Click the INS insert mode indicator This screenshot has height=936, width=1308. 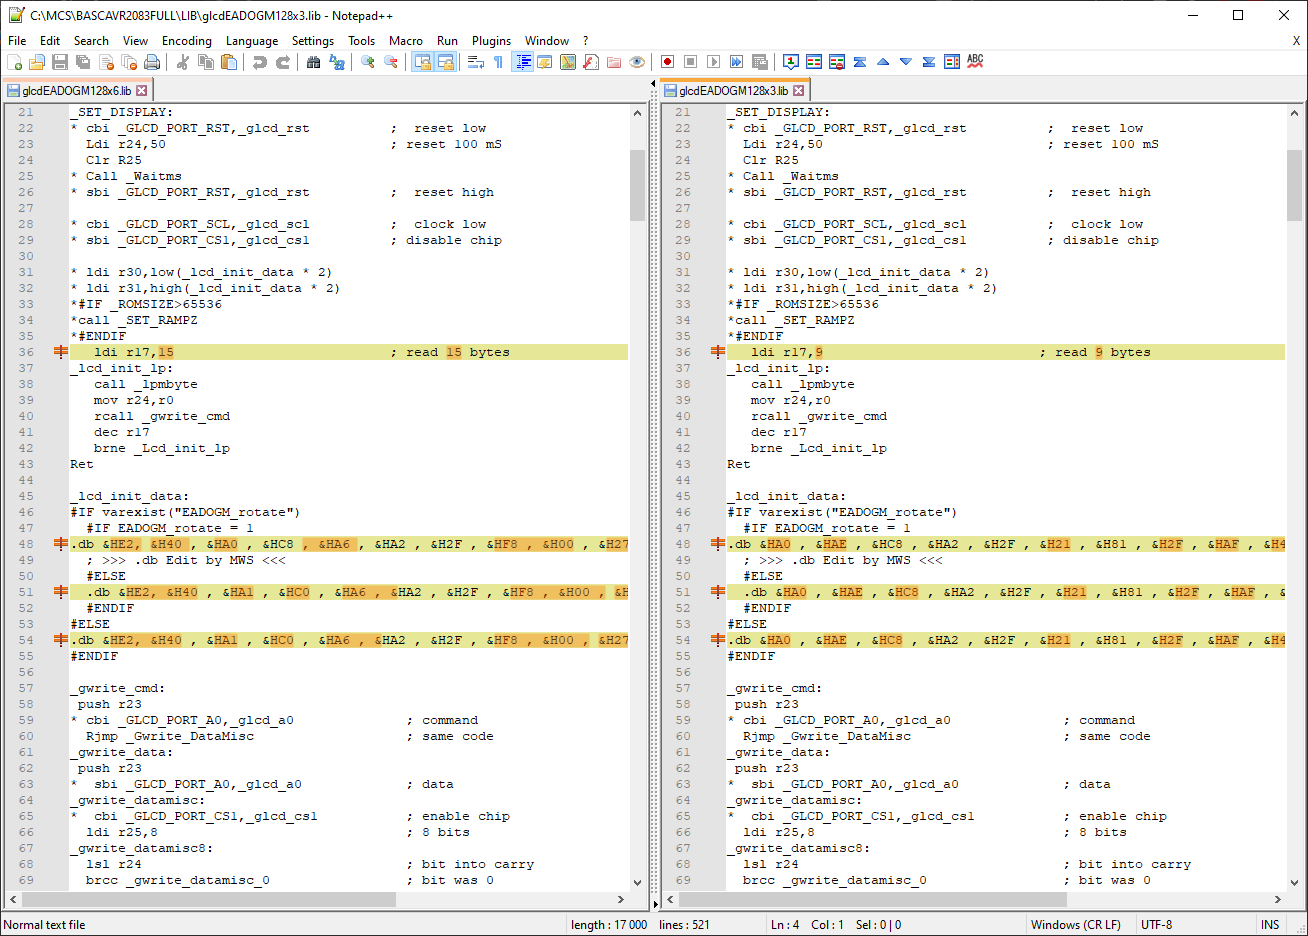pos(1270,925)
